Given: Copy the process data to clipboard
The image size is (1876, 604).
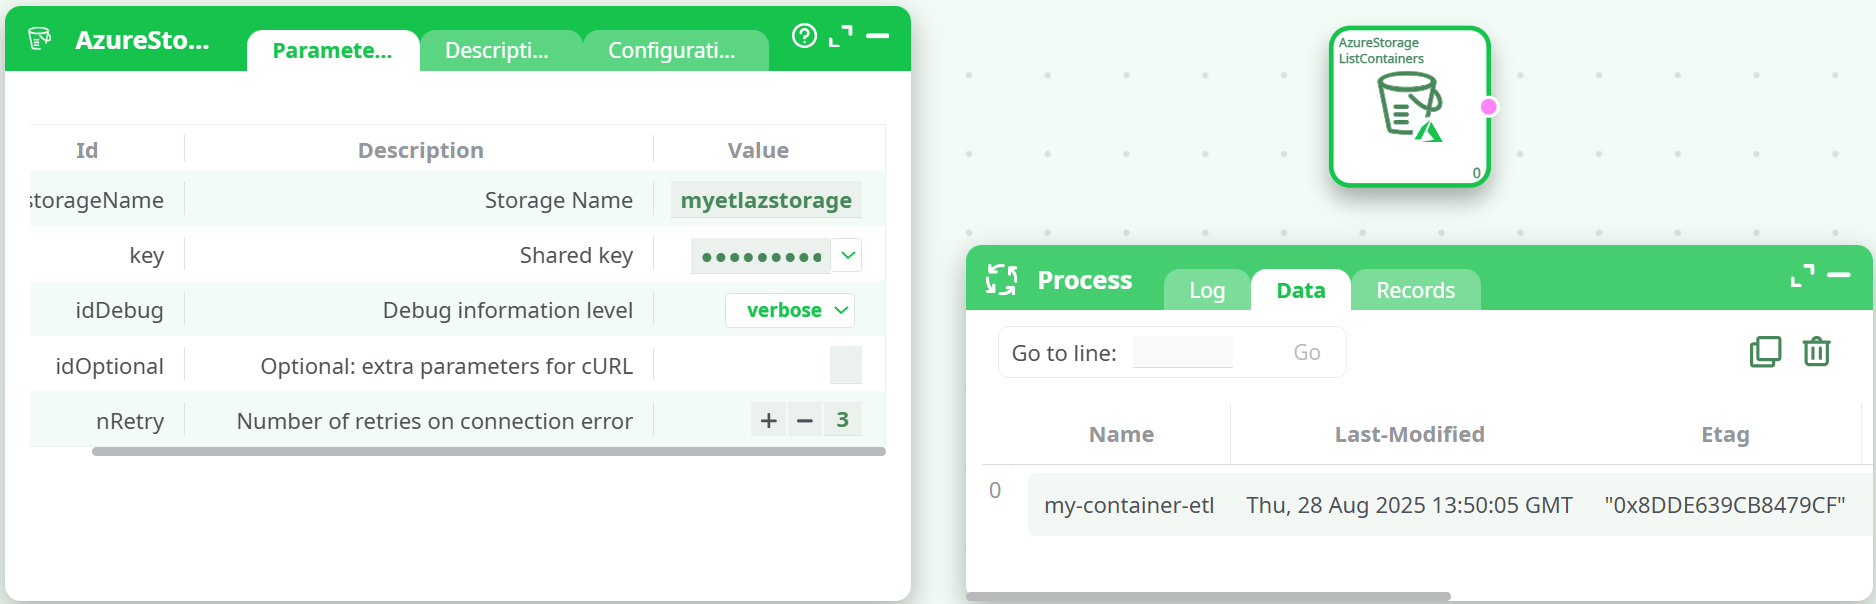Looking at the screenshot, I should 1765,352.
